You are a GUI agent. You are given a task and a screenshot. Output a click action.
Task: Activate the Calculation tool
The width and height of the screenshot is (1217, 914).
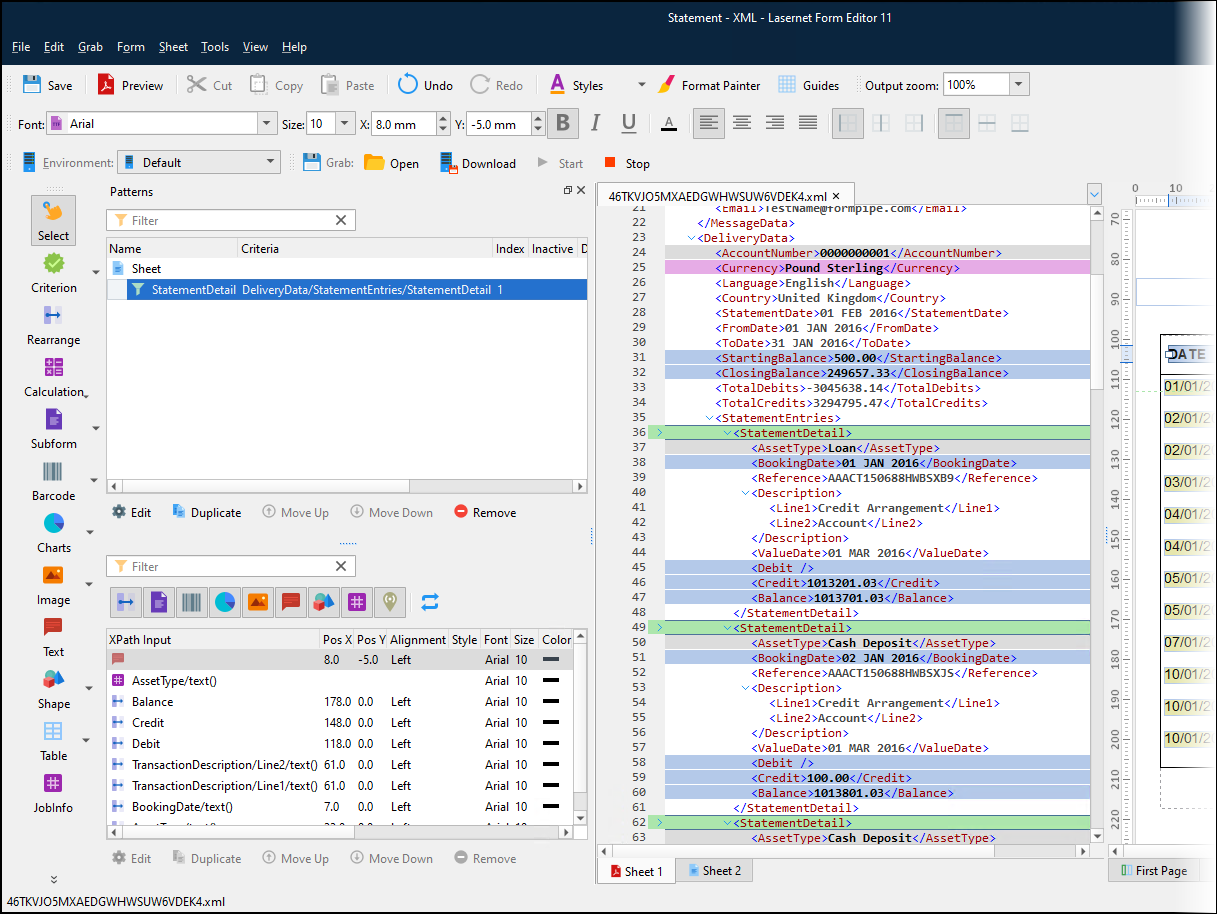[53, 376]
